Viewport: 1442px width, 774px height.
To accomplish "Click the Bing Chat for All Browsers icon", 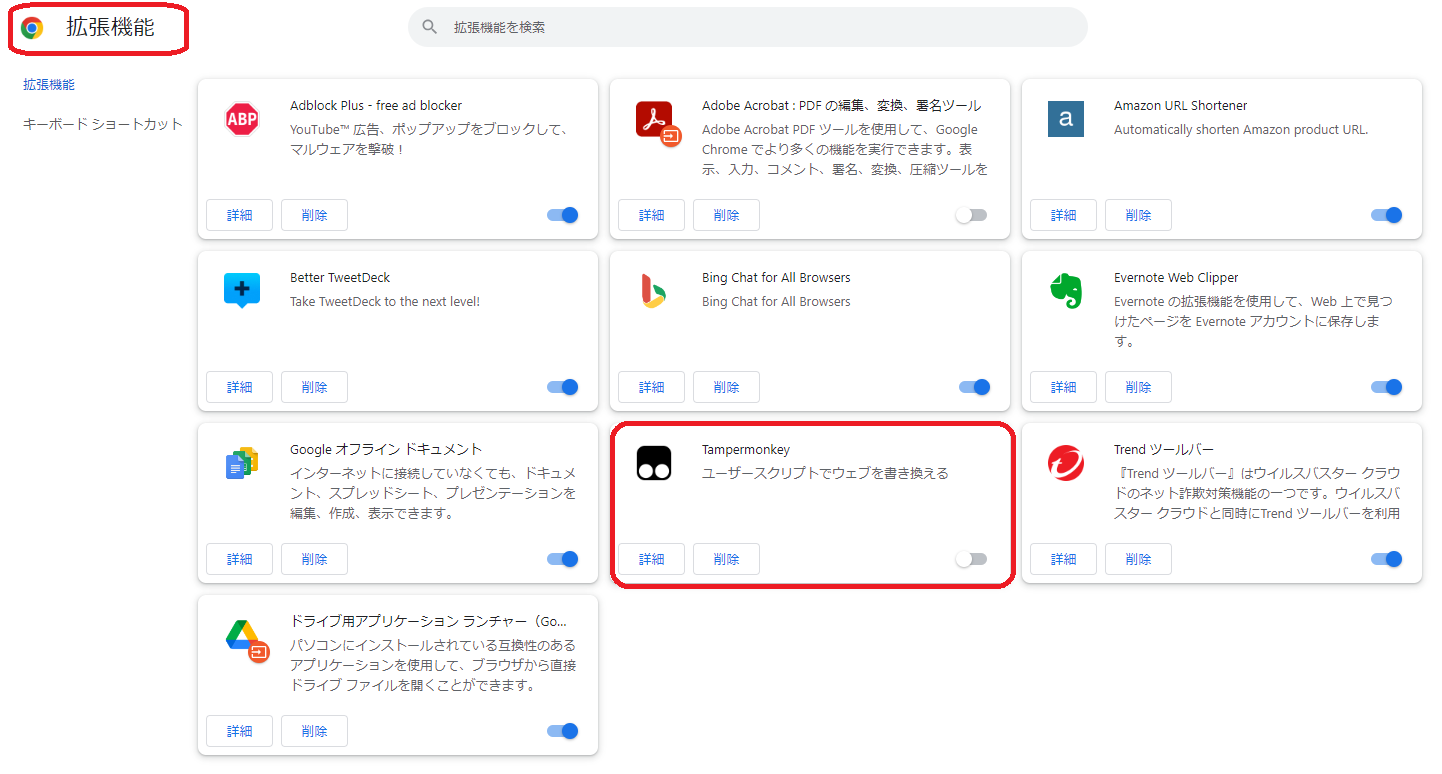I will click(653, 290).
